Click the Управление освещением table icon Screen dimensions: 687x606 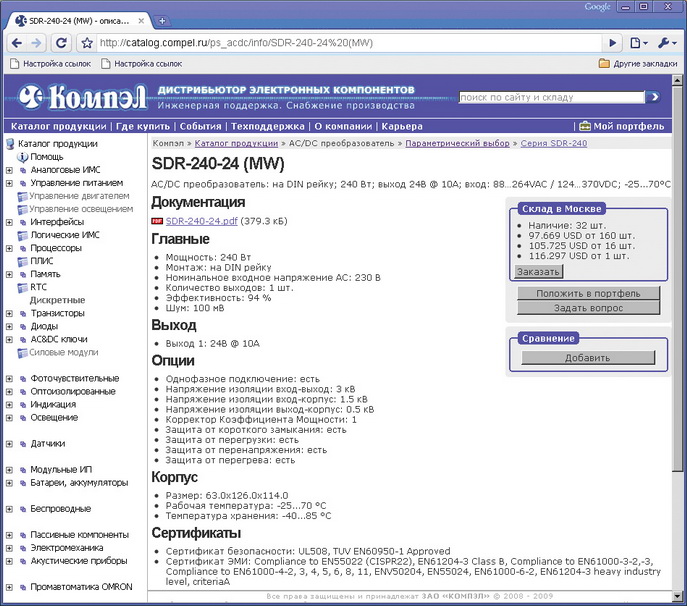pyautogui.click(x=22, y=209)
